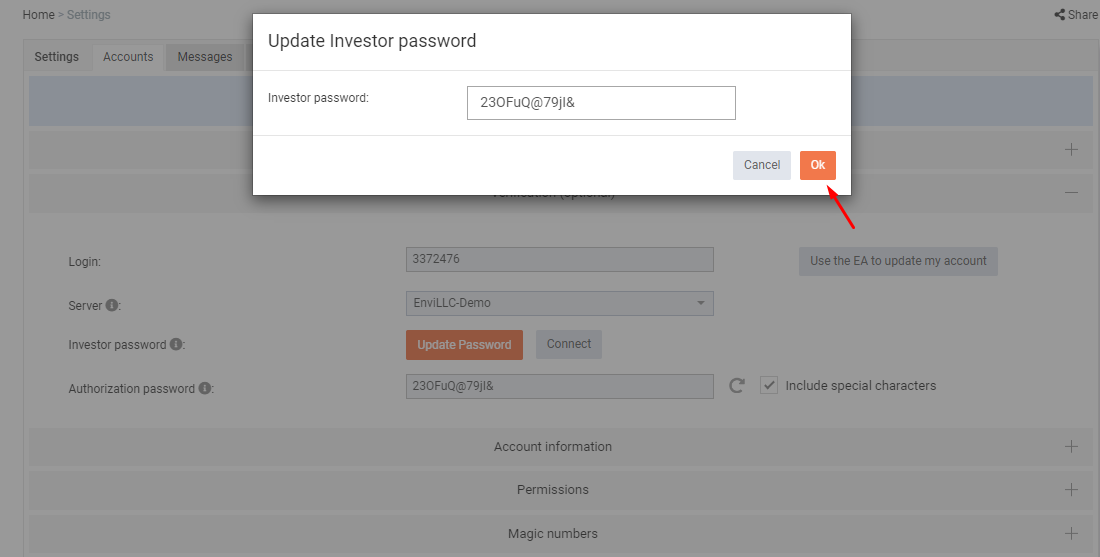Click the Share icon at top right
This screenshot has height=557, width=1100.
[x=1059, y=14]
